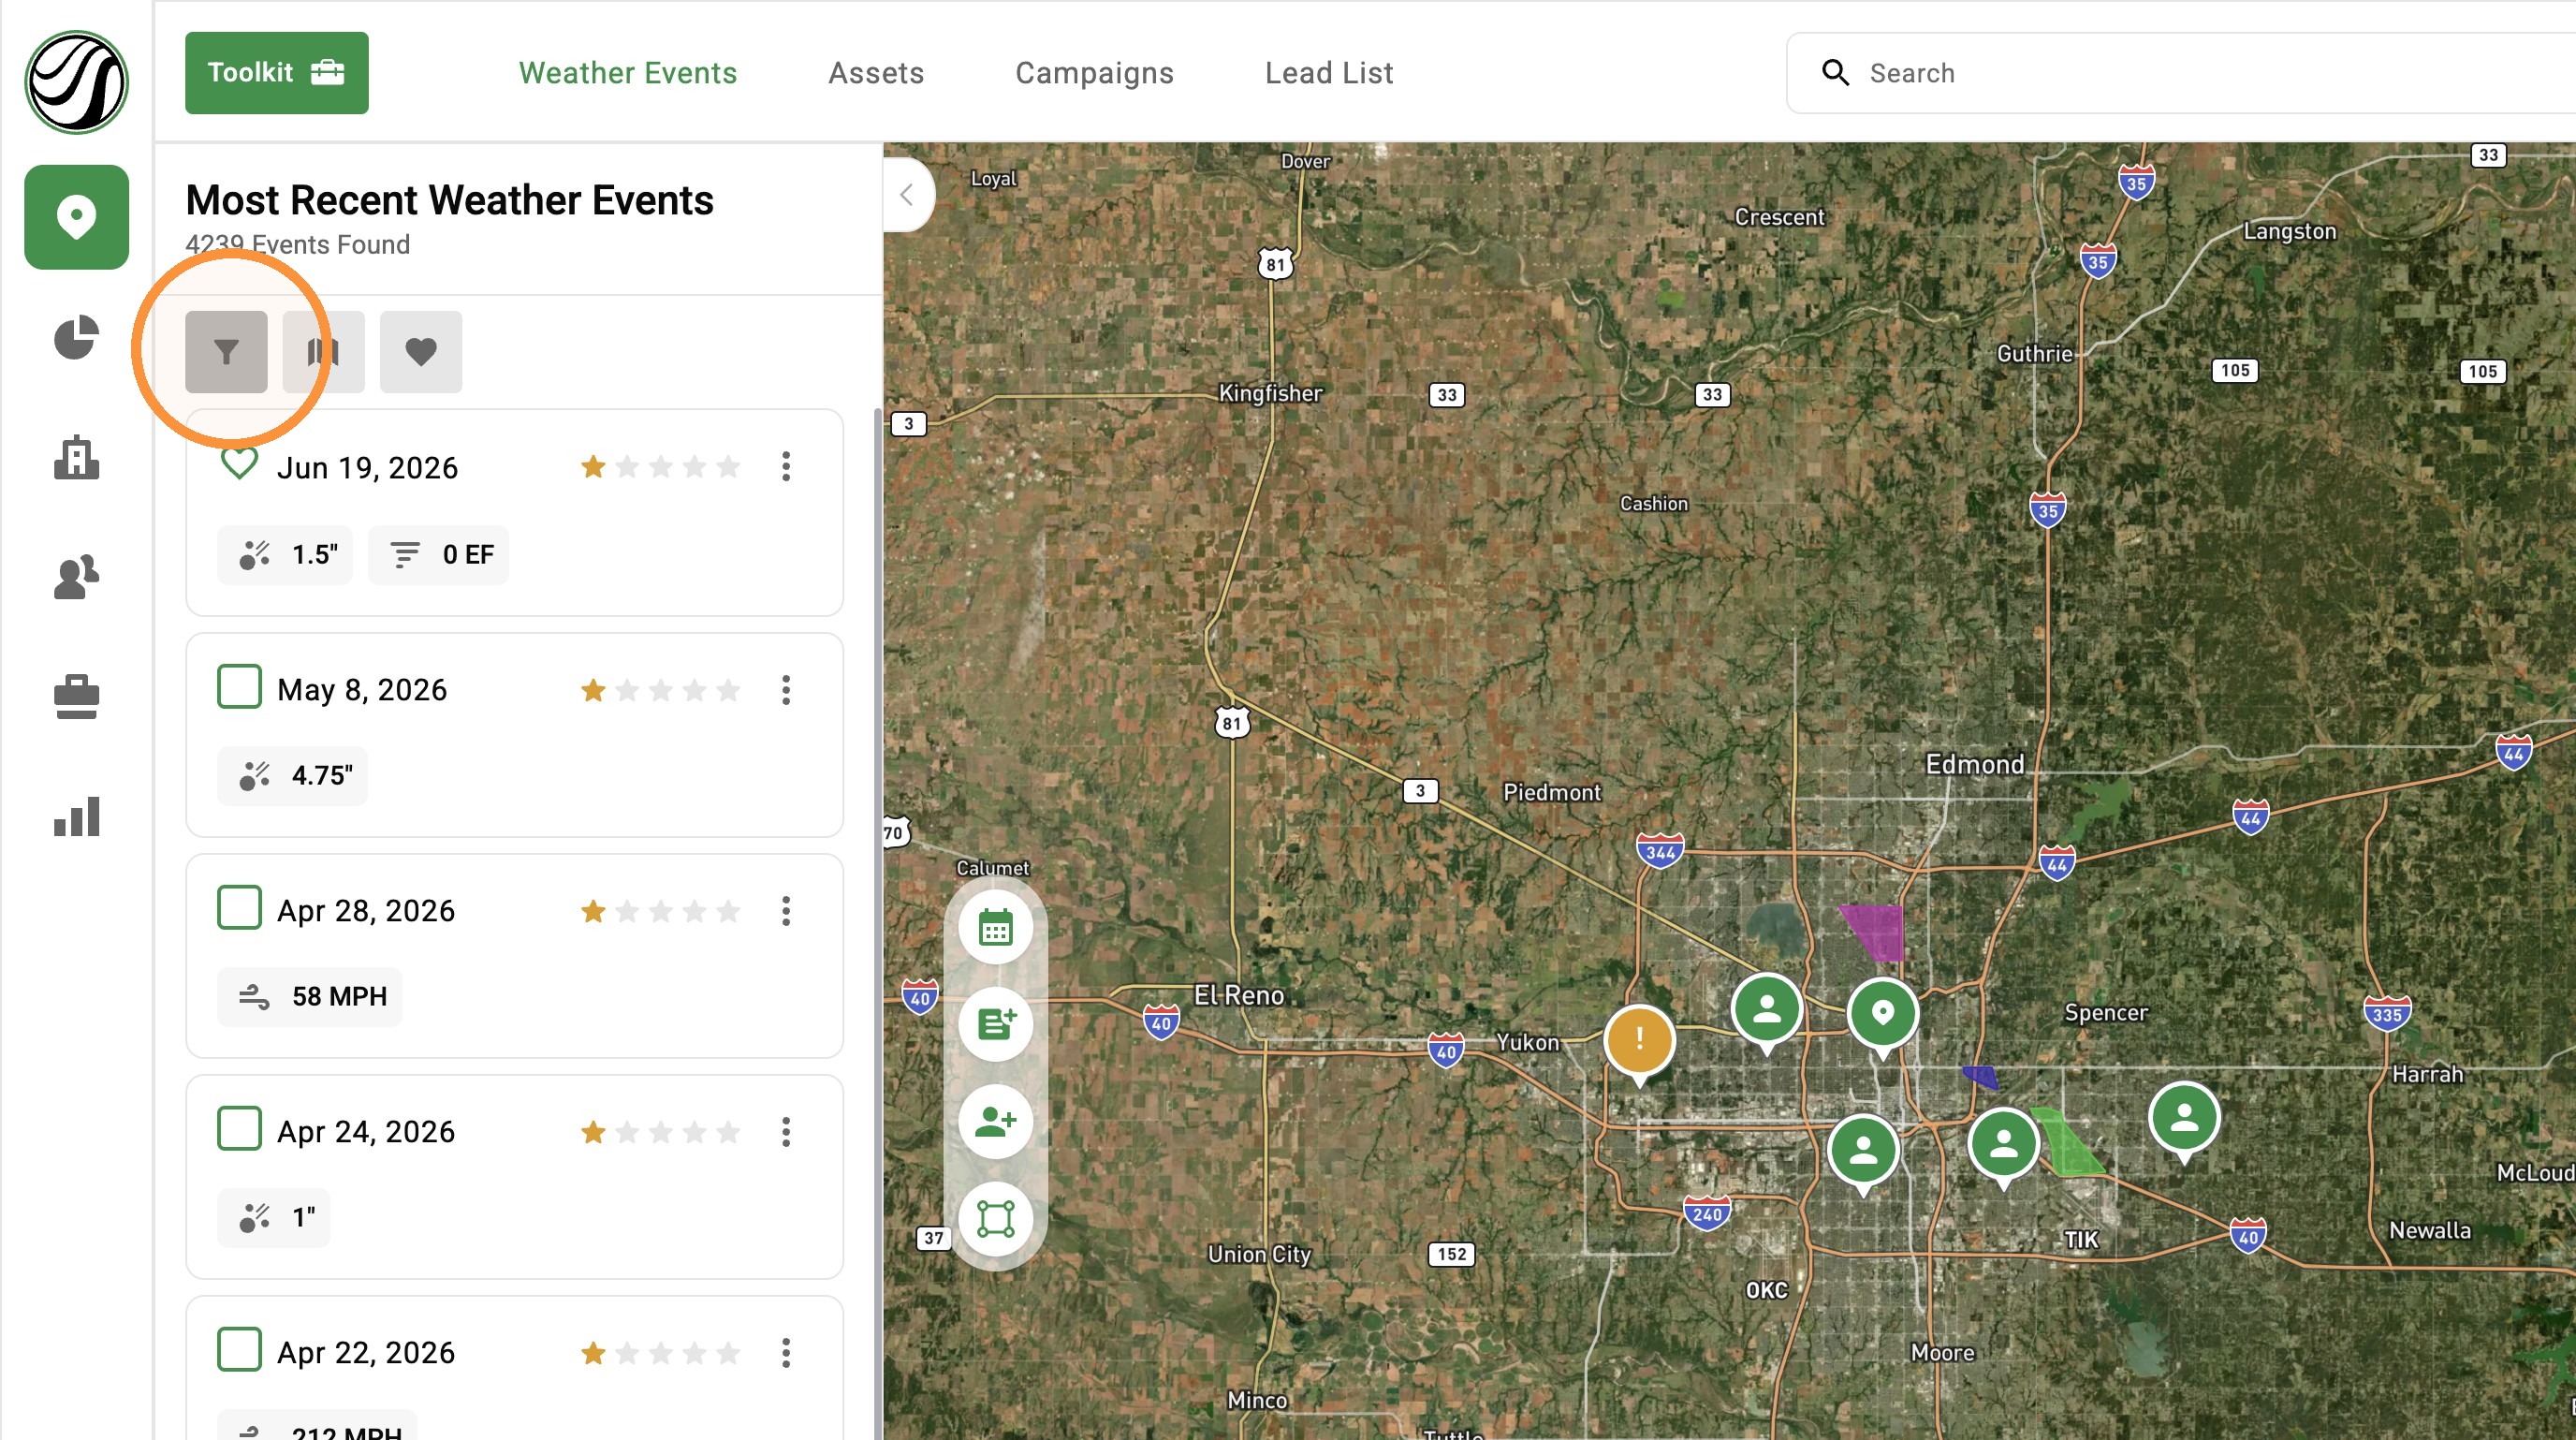Viewport: 2576px width, 1440px height.
Task: Switch to the Assets tab
Action: 876,73
